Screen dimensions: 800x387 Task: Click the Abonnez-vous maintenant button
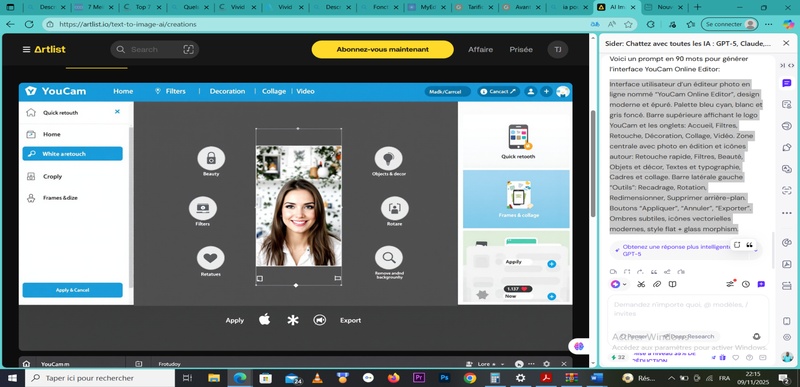(x=383, y=49)
